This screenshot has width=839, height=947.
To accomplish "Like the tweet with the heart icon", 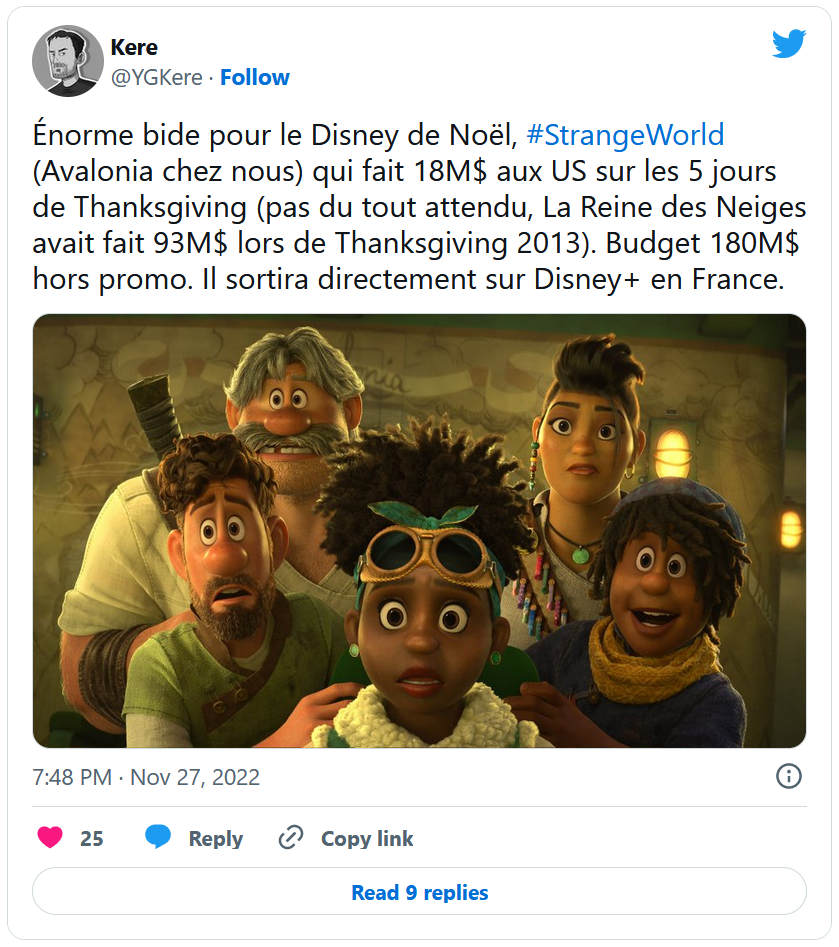I will point(50,837).
